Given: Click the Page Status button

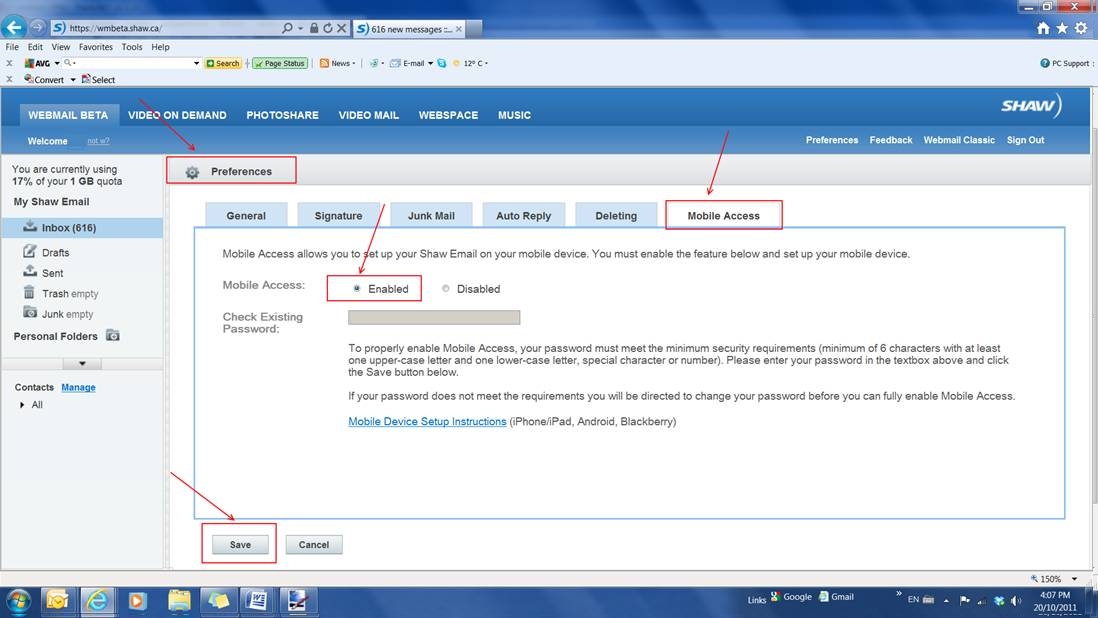Looking at the screenshot, I should 280,63.
